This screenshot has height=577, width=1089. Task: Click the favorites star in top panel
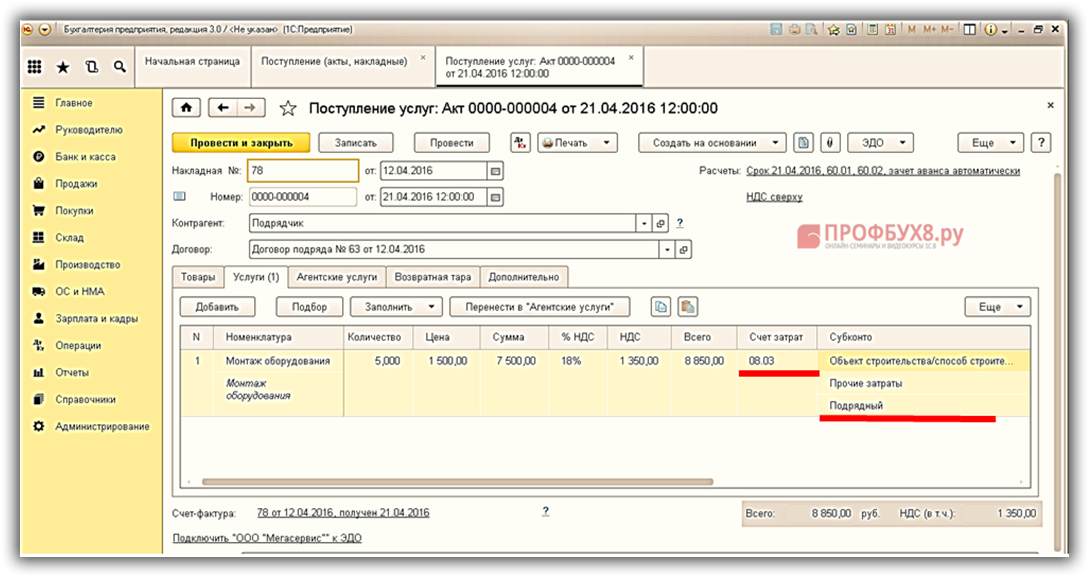pos(63,67)
